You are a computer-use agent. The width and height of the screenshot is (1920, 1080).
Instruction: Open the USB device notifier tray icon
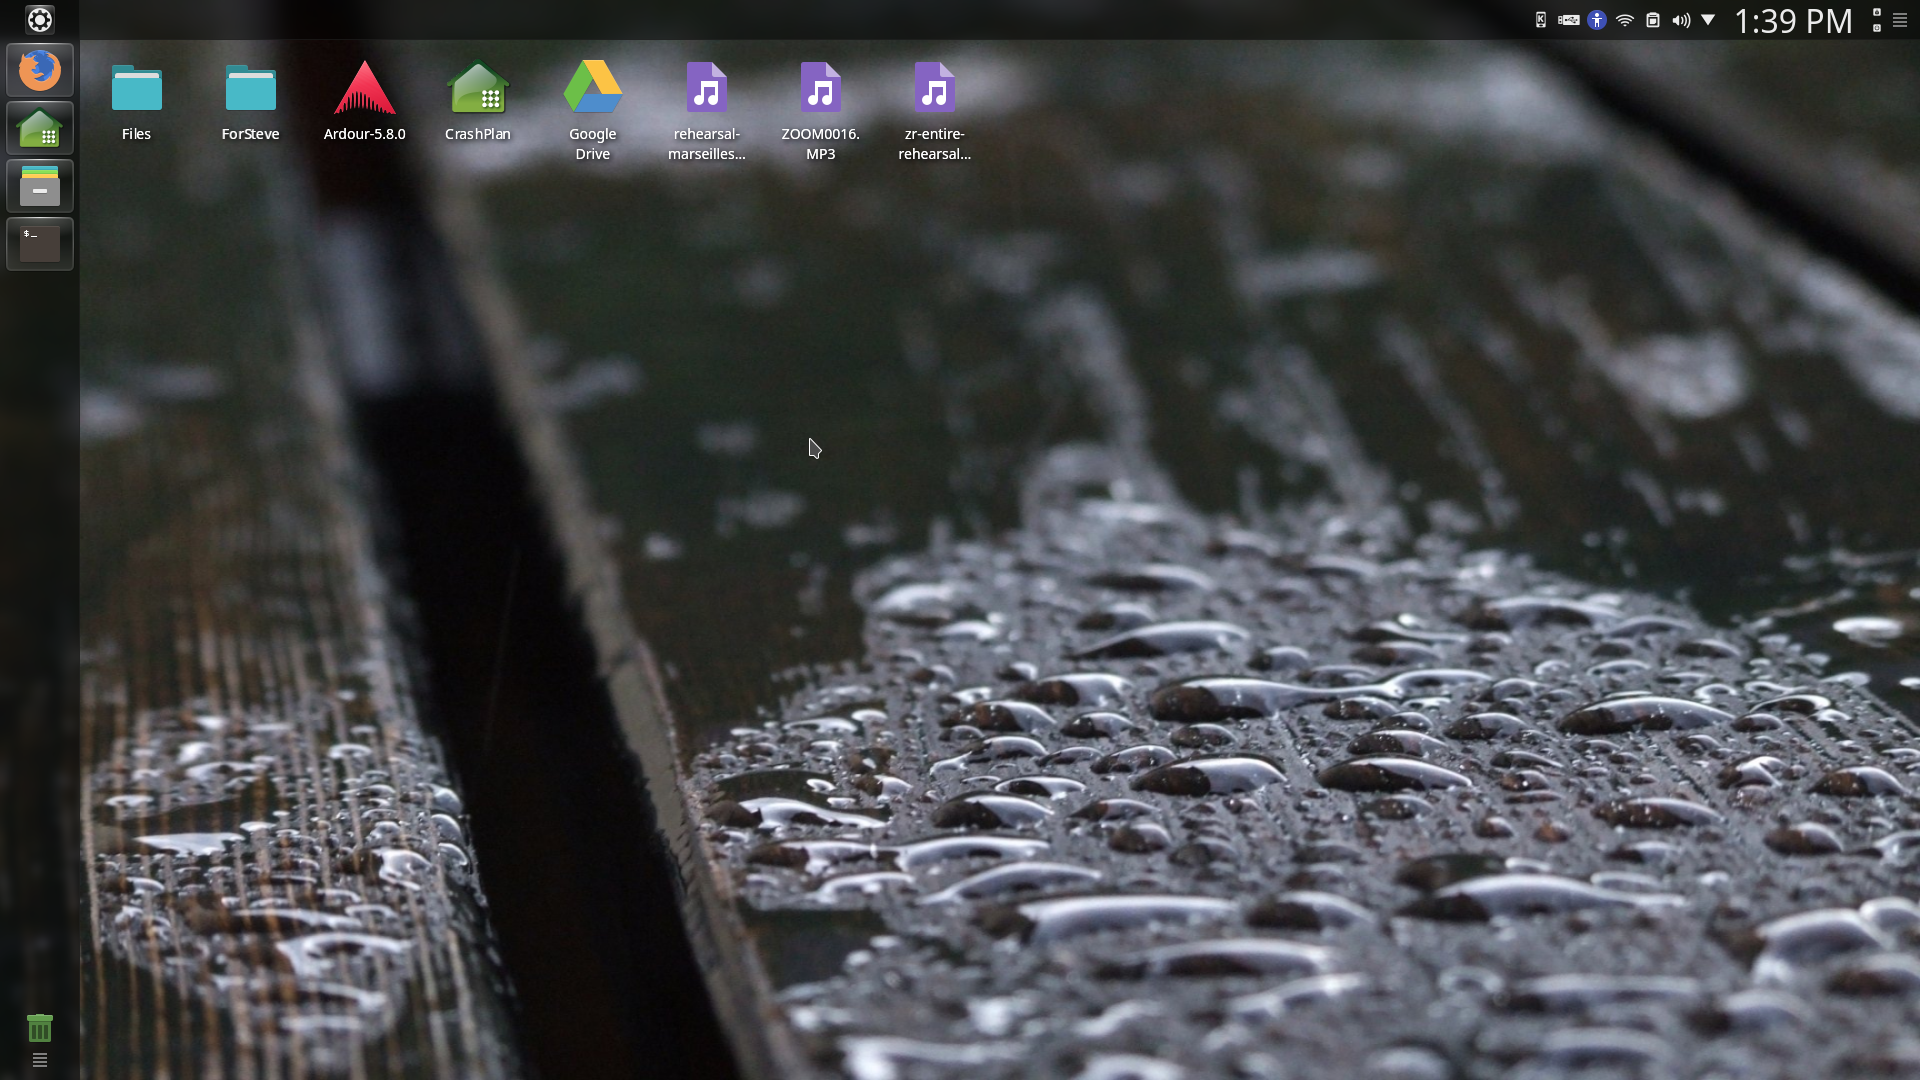(1569, 20)
